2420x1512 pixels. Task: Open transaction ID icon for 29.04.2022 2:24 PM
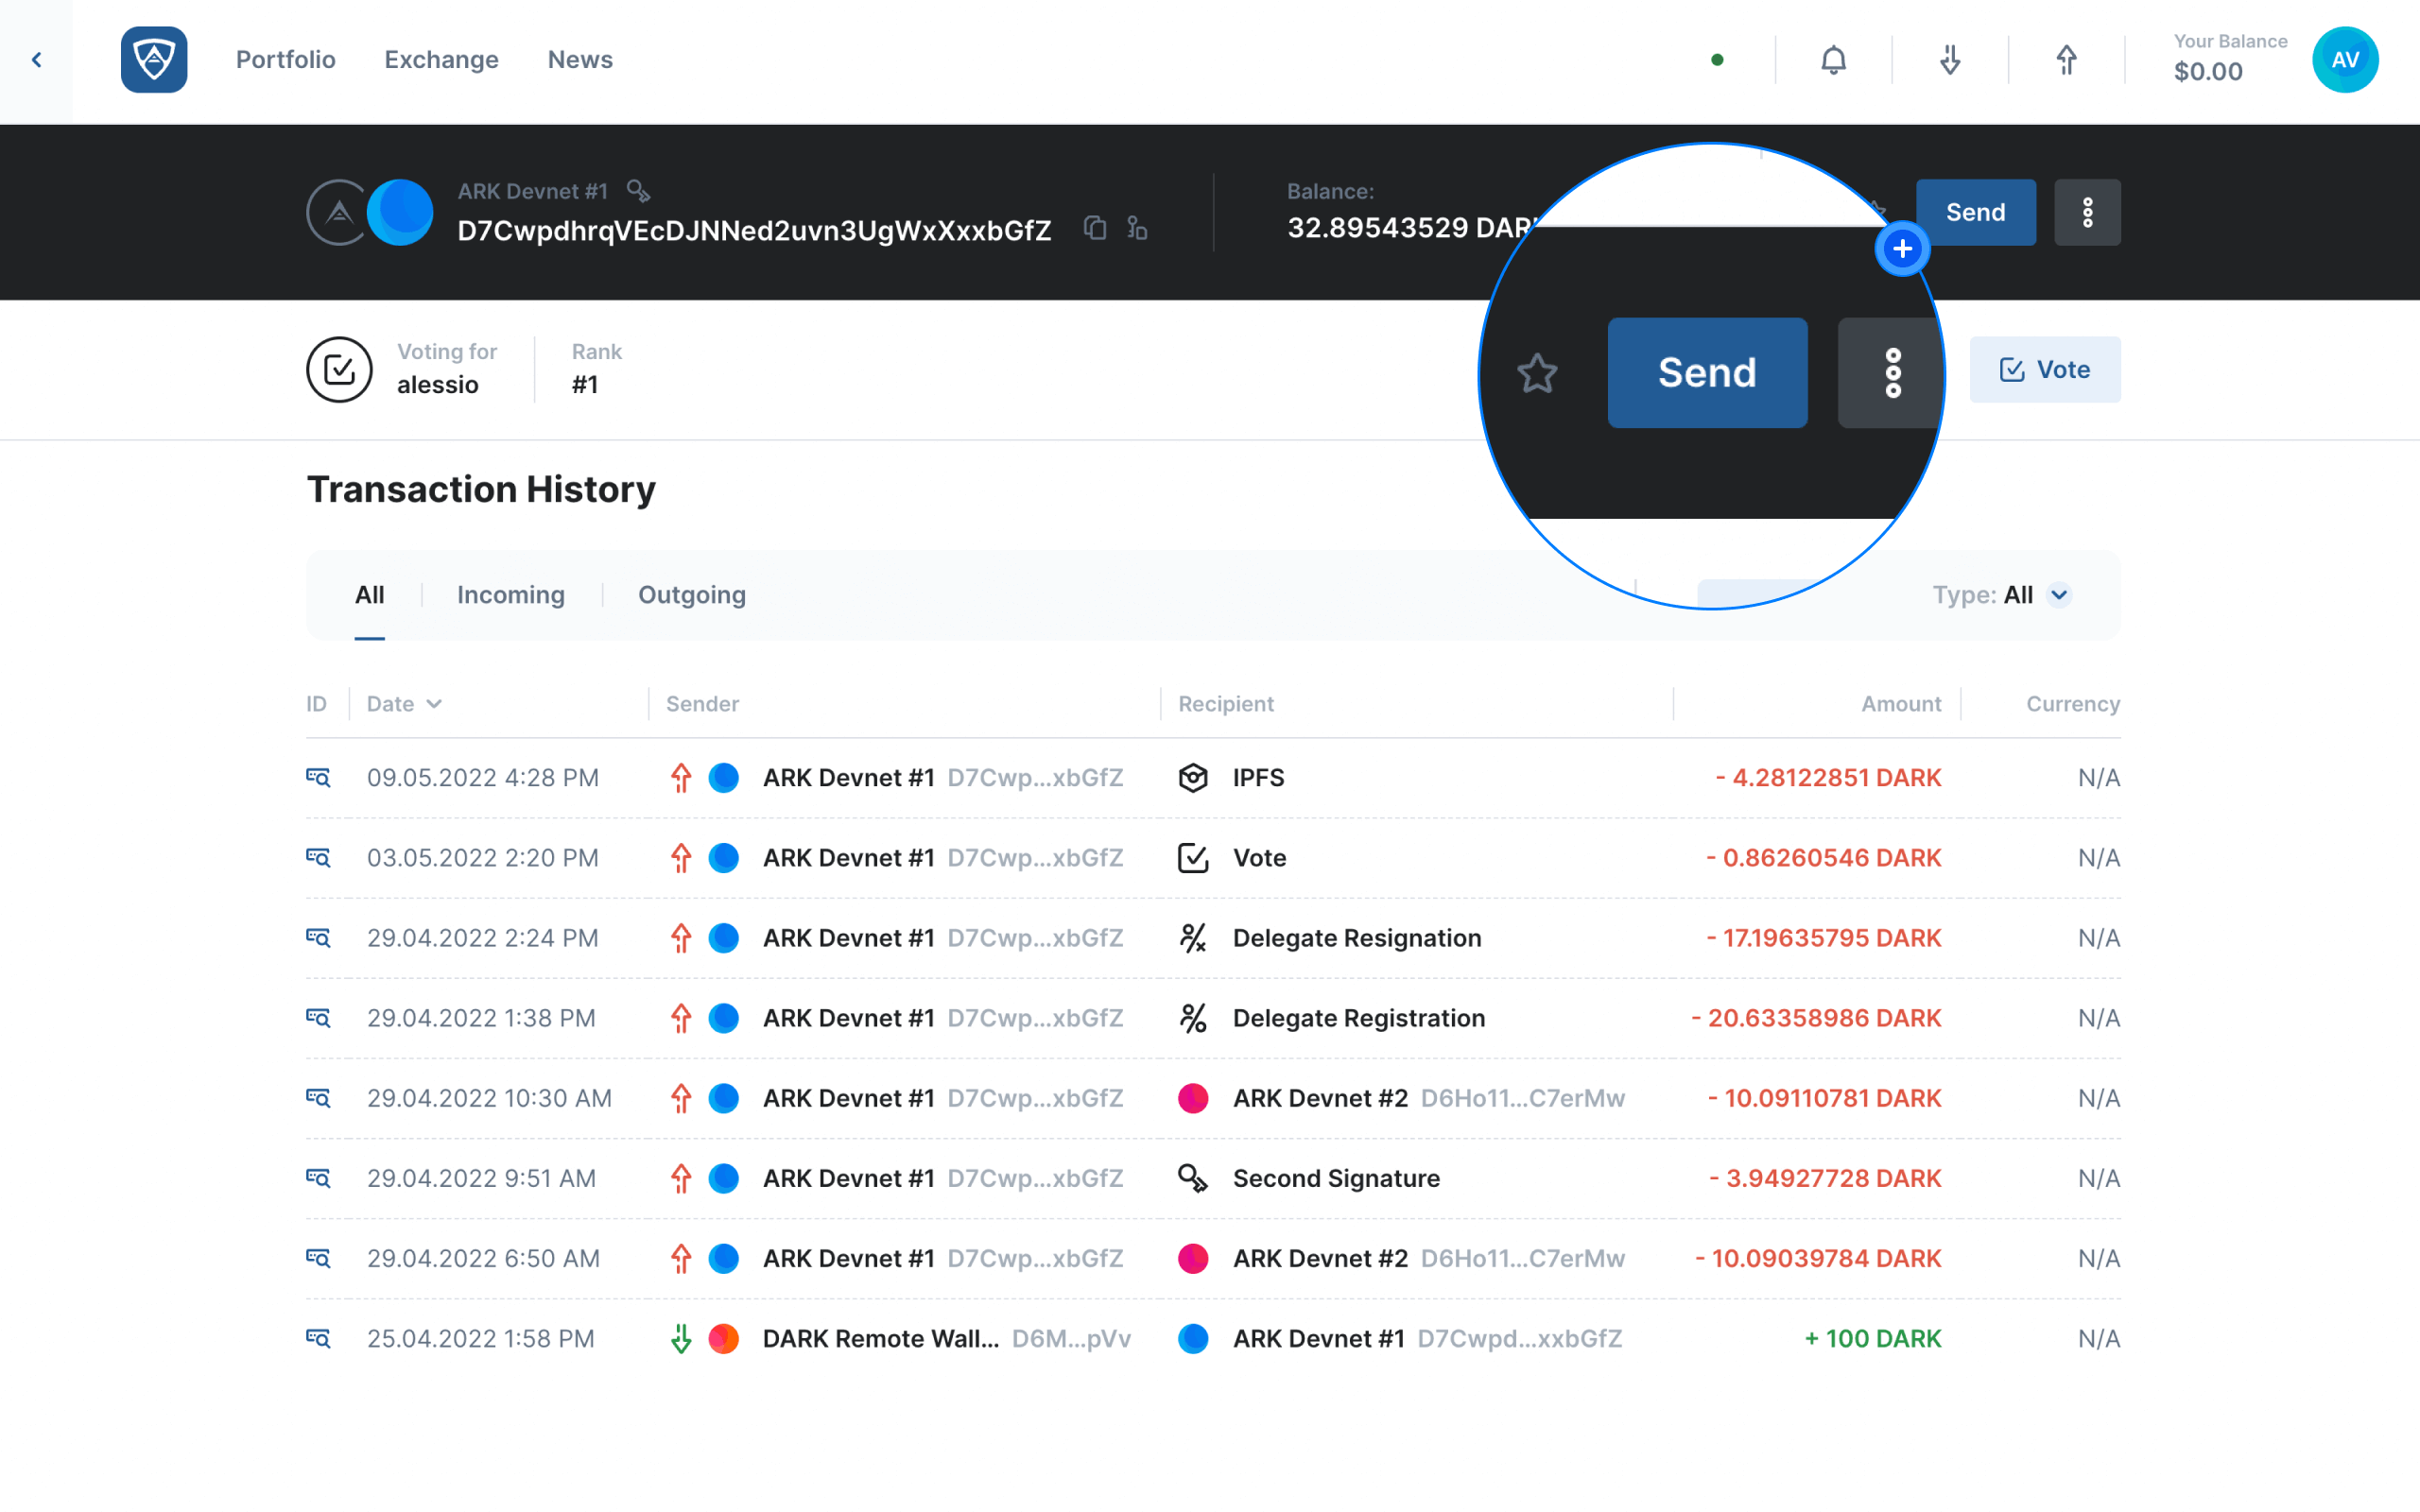click(x=318, y=937)
